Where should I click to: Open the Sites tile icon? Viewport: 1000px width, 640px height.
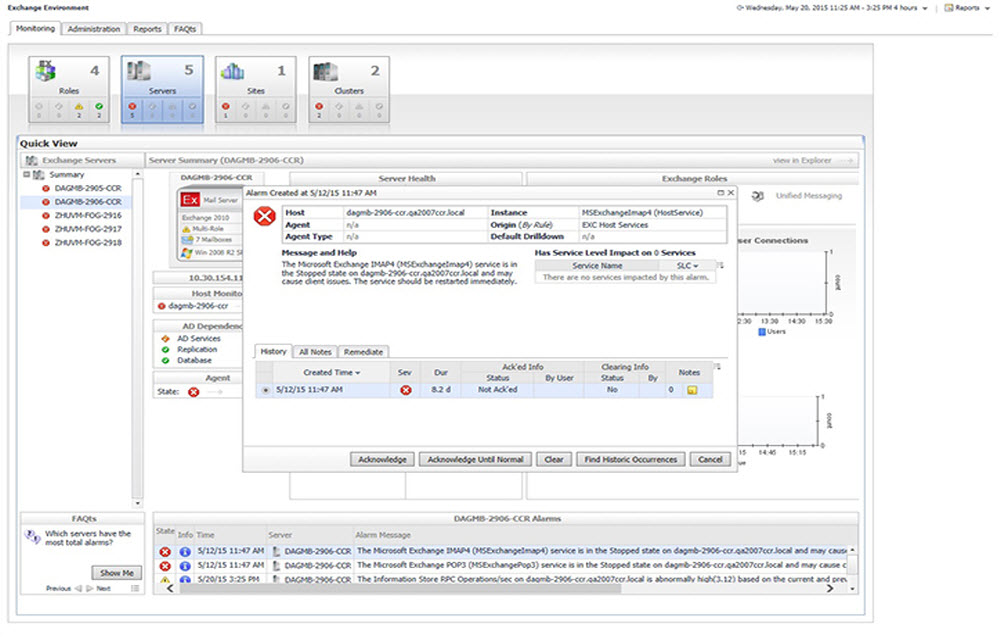232,71
